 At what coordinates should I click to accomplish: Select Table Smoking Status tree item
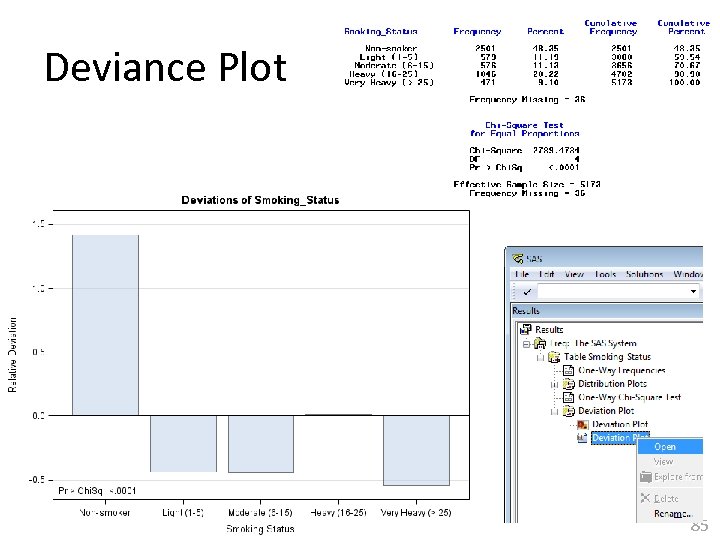pos(607,357)
